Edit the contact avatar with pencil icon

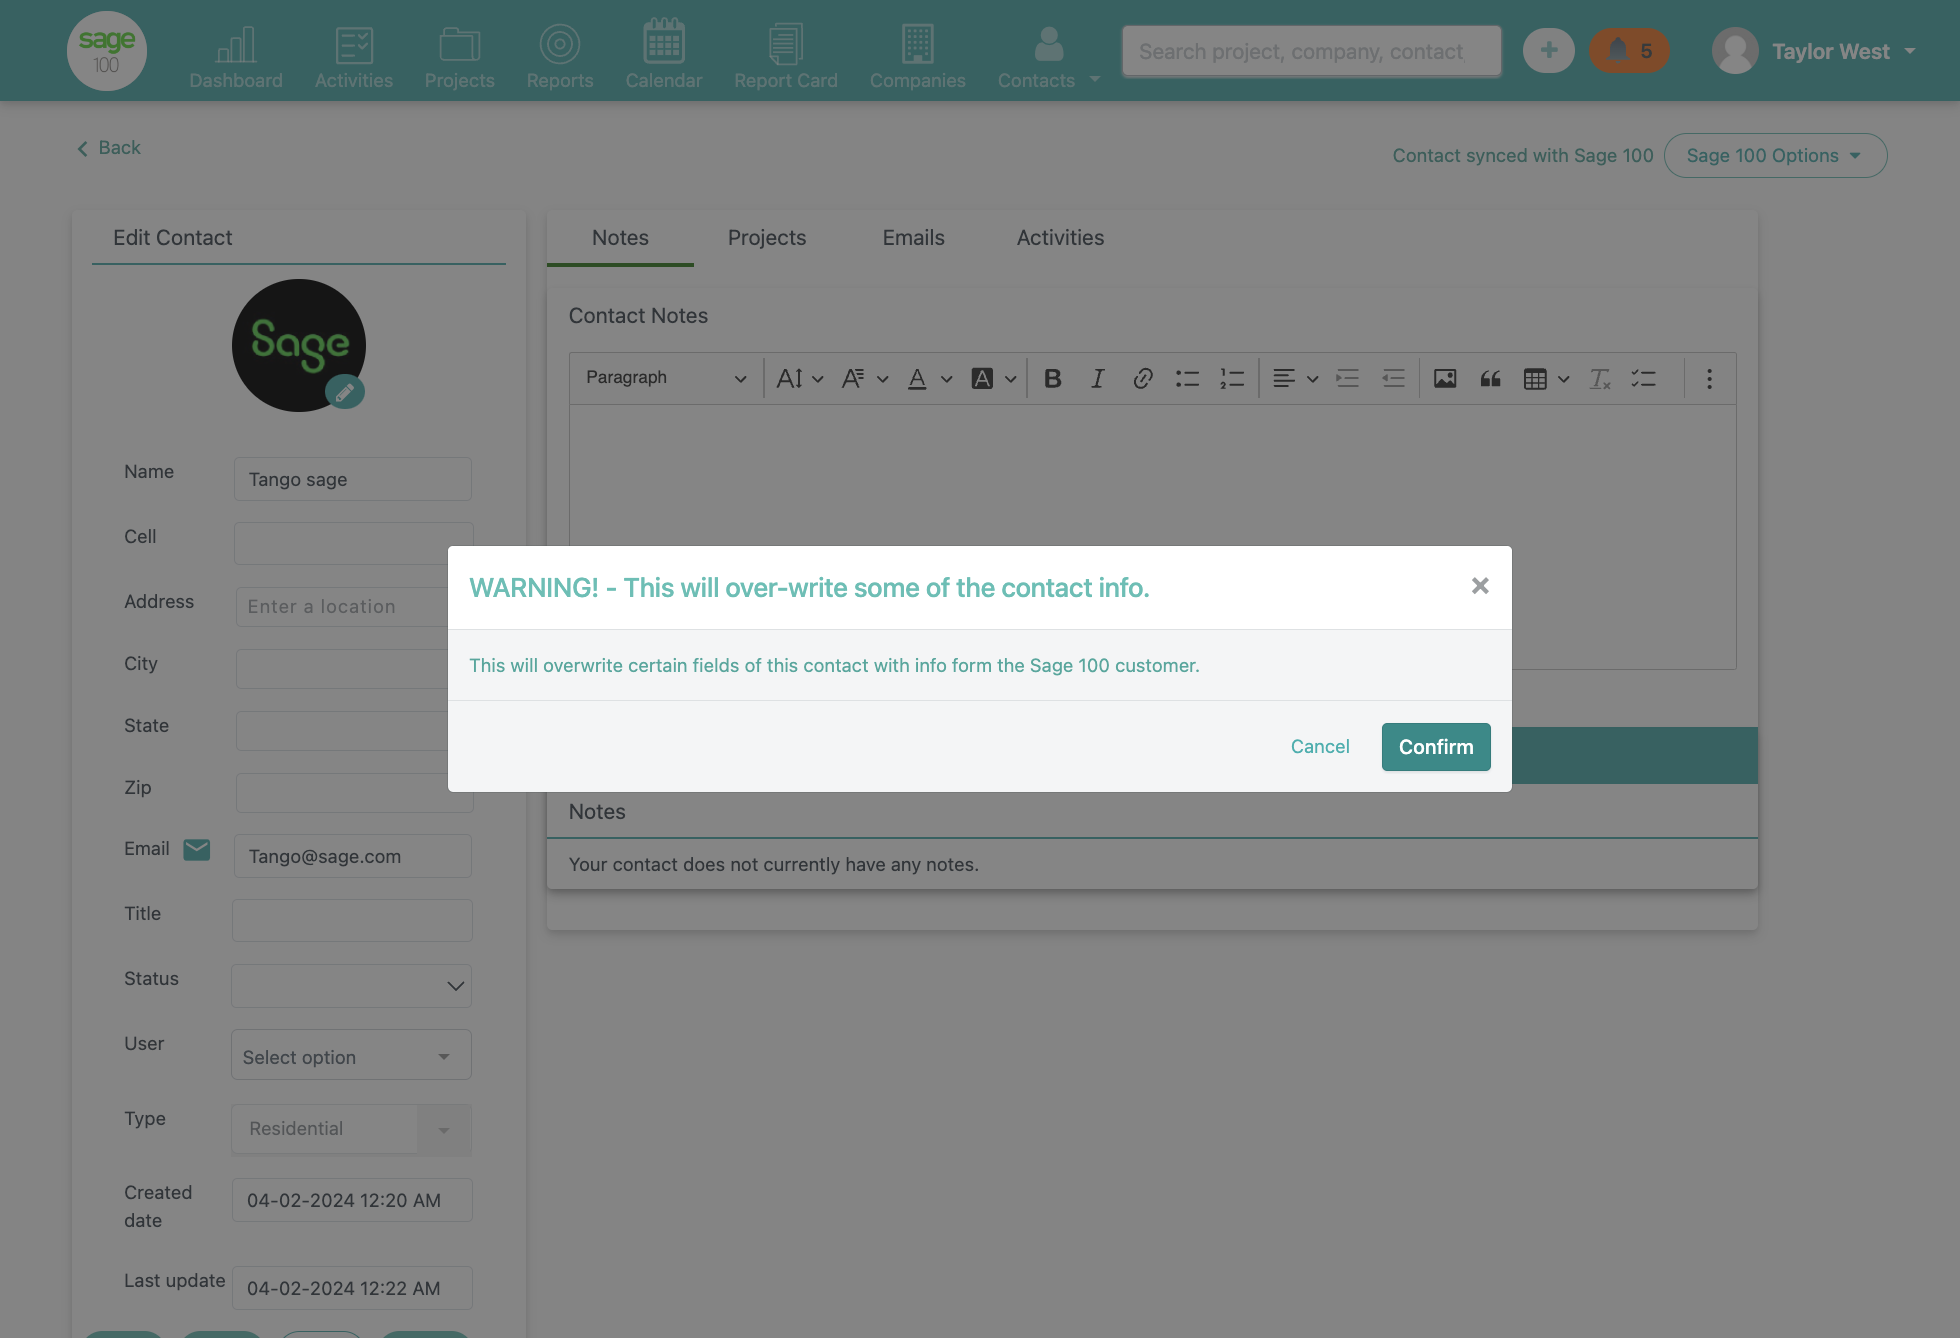345,392
